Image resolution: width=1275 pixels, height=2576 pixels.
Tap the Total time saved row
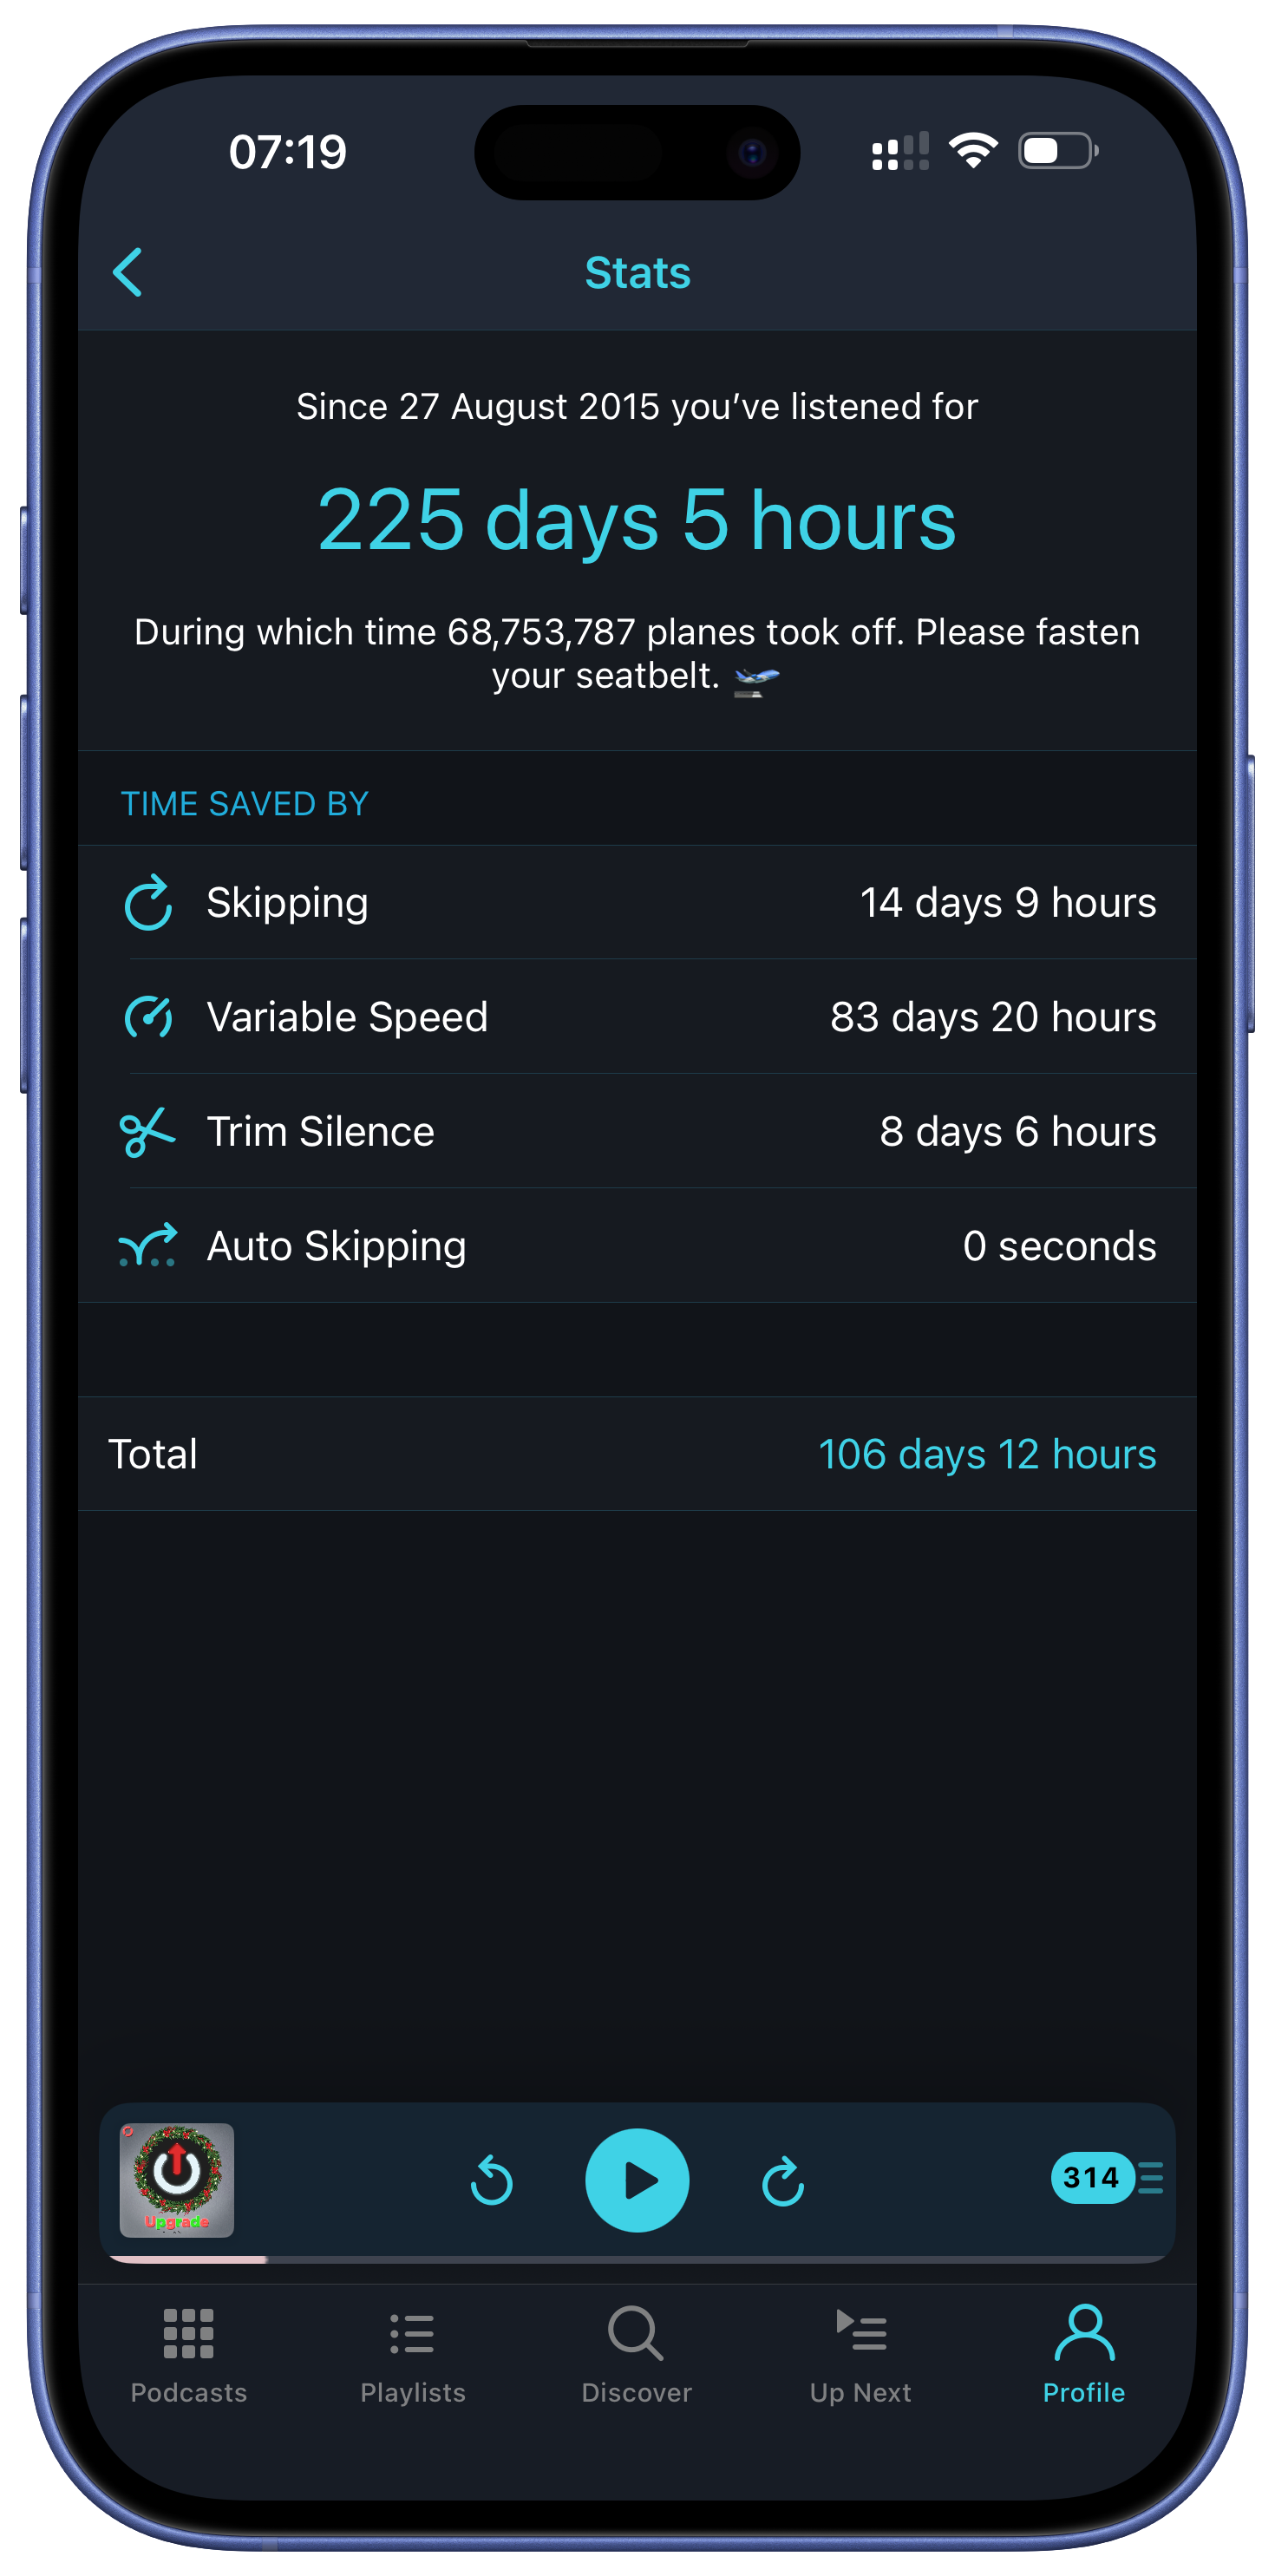click(637, 1454)
